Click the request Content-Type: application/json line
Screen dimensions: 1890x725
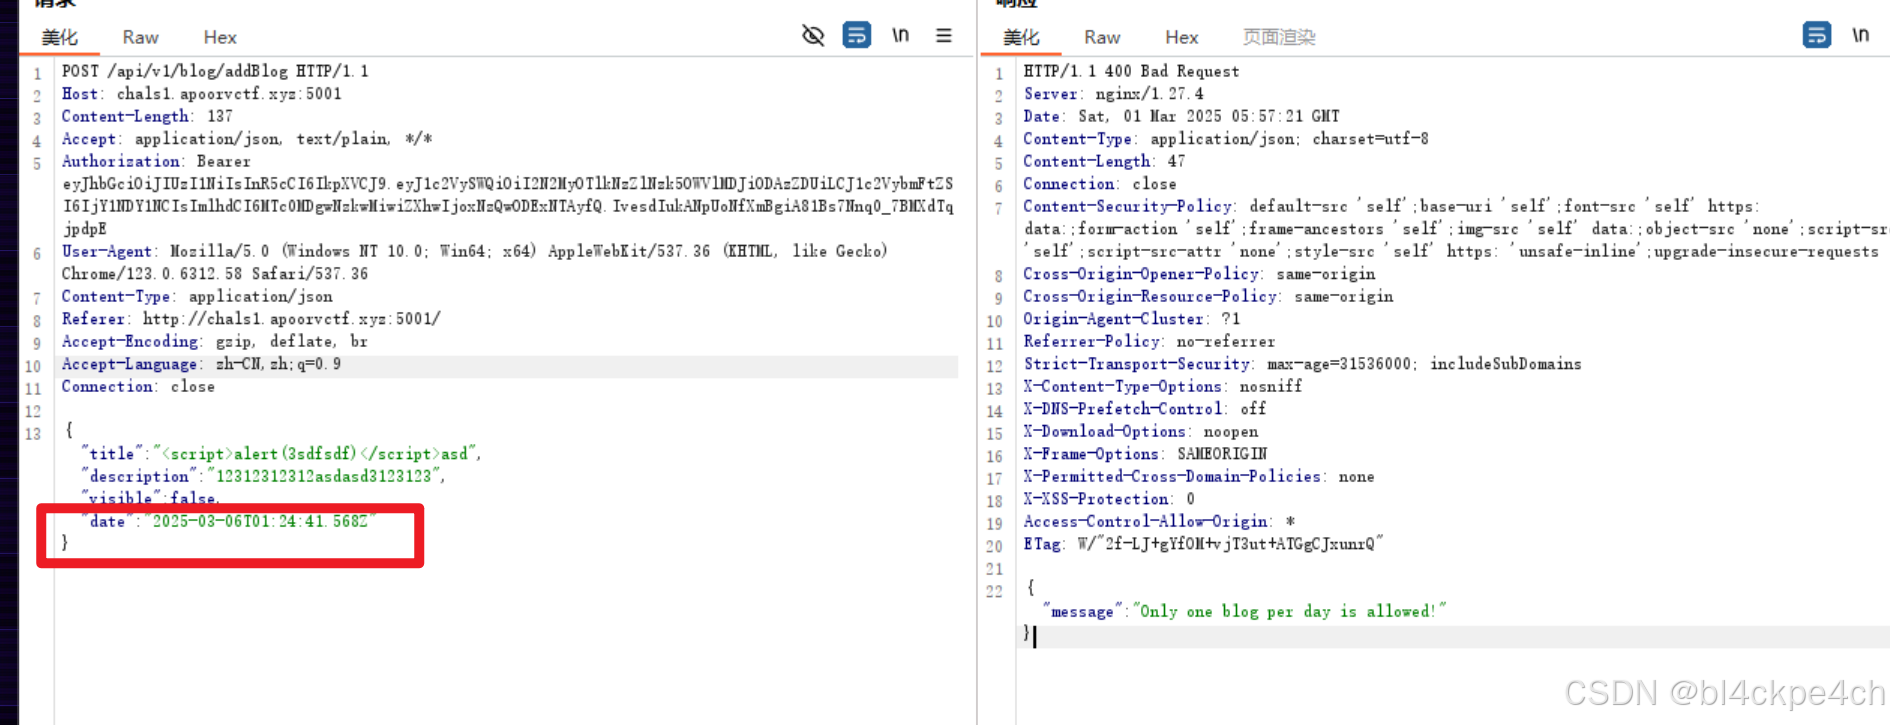[197, 296]
